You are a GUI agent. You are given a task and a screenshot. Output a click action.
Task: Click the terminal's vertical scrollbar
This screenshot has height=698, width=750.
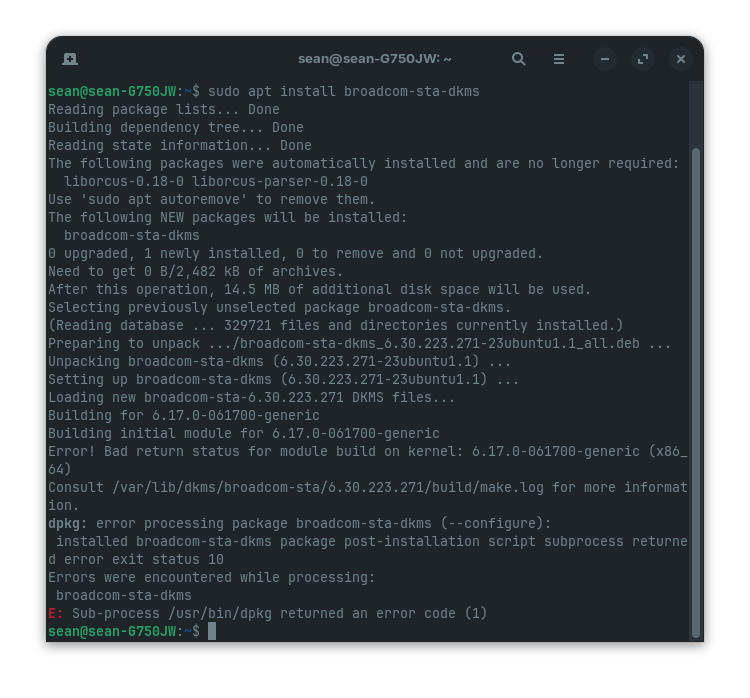[696, 390]
